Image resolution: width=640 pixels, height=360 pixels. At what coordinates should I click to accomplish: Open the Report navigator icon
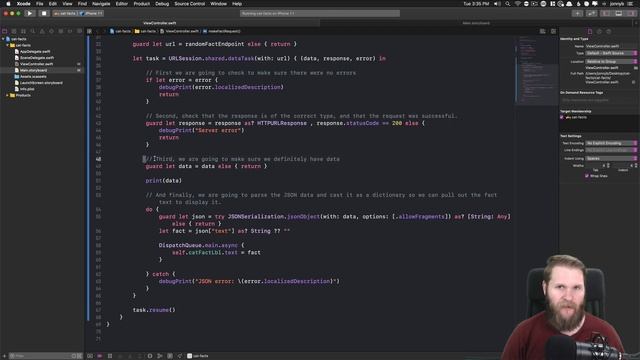click(79, 31)
